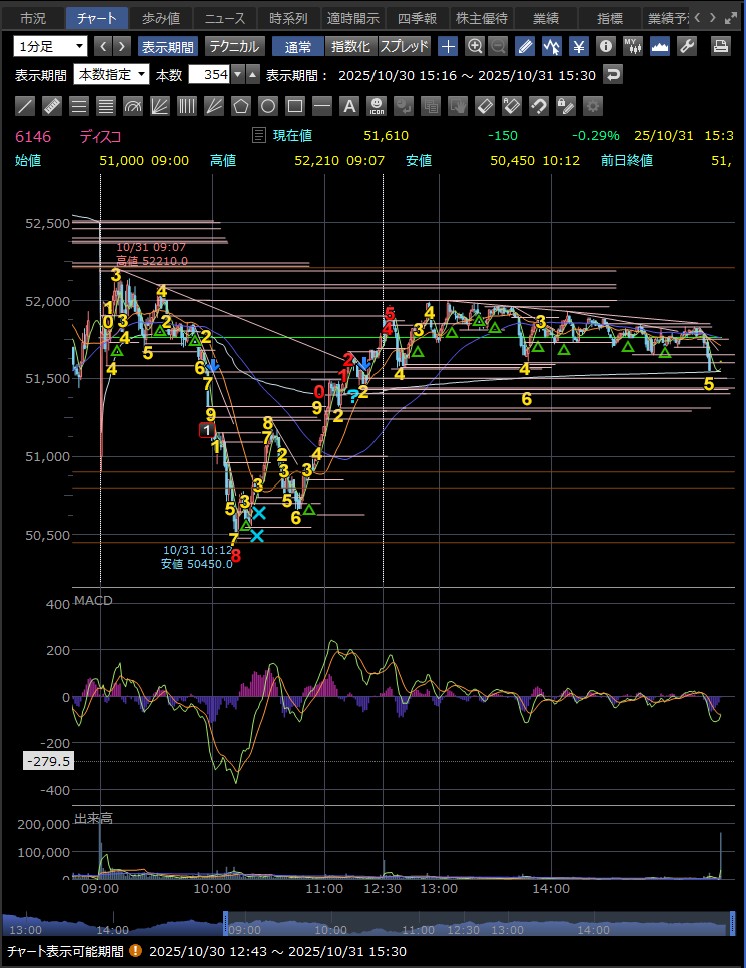Select the circle drawing tool
746x968 pixels.
[268, 105]
